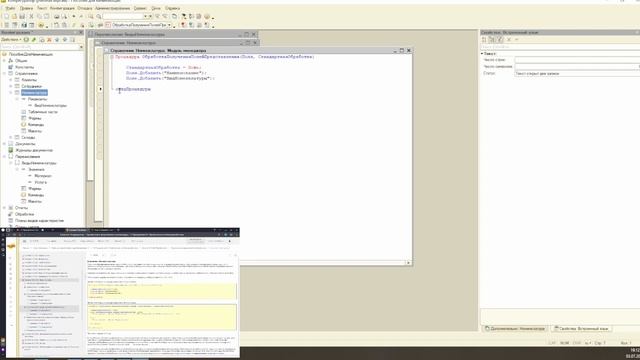The width and height of the screenshot is (640, 360).
Task: Toggle by-categories view in properties panel
Action: 492,39
